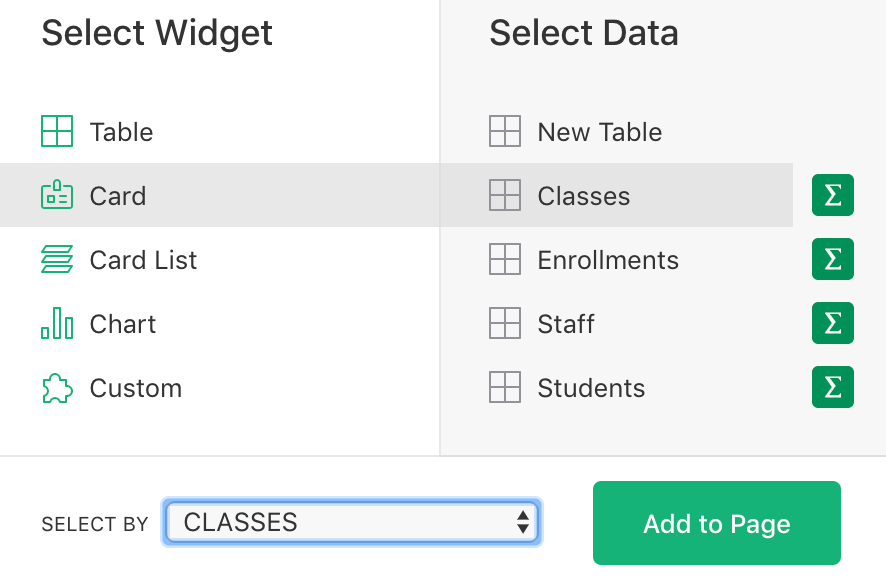Click the dropdown stepper arrows on CLASSES
Image resolution: width=886 pixels, height=585 pixels.
coord(523,522)
